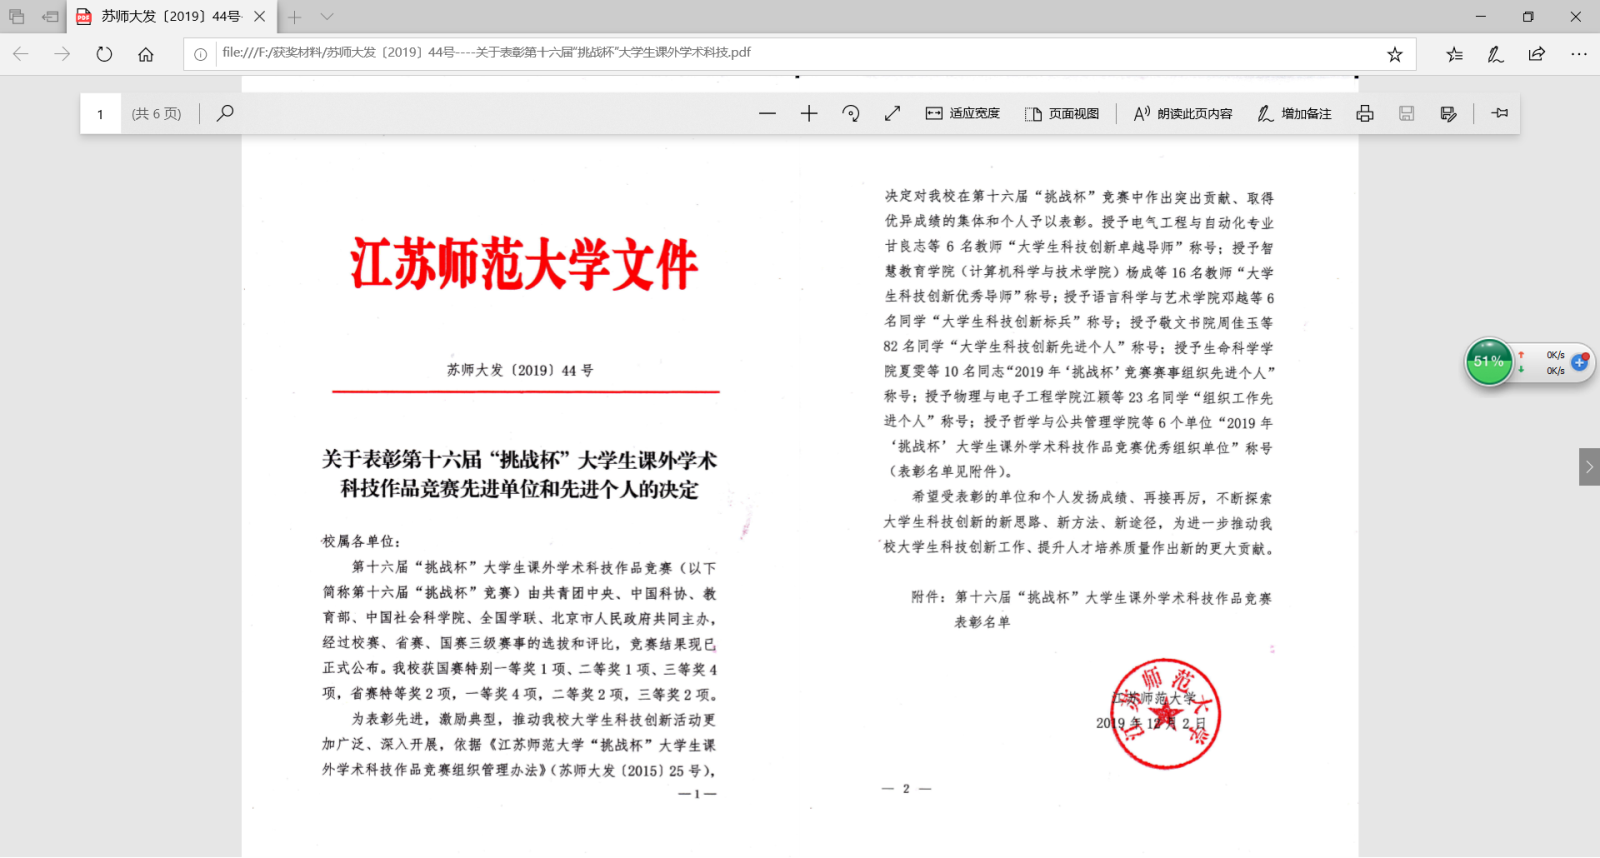
Task: Click 适应宽度 fit-to-width button
Action: click(x=962, y=114)
